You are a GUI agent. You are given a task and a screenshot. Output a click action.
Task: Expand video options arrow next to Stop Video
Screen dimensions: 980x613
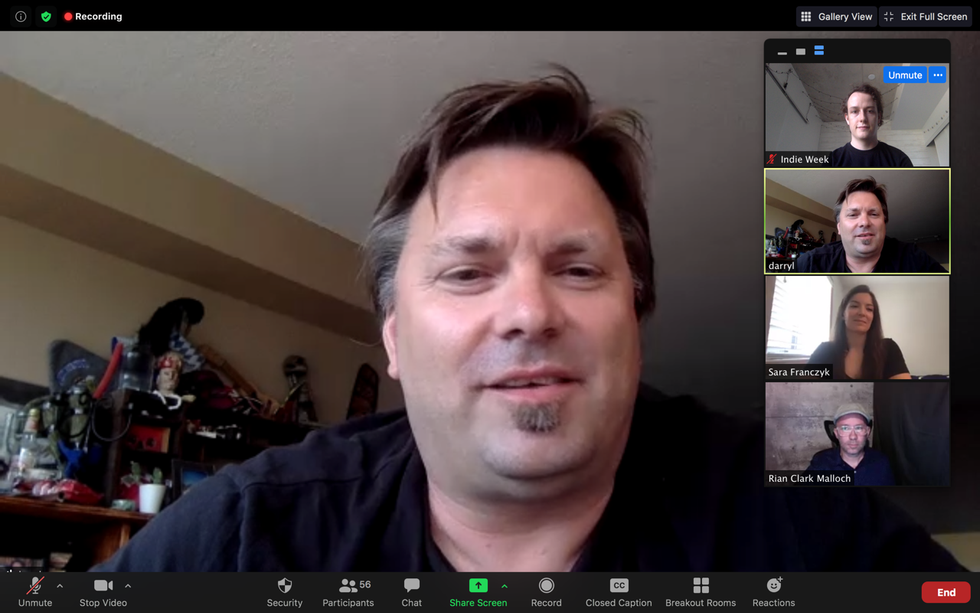click(x=128, y=586)
